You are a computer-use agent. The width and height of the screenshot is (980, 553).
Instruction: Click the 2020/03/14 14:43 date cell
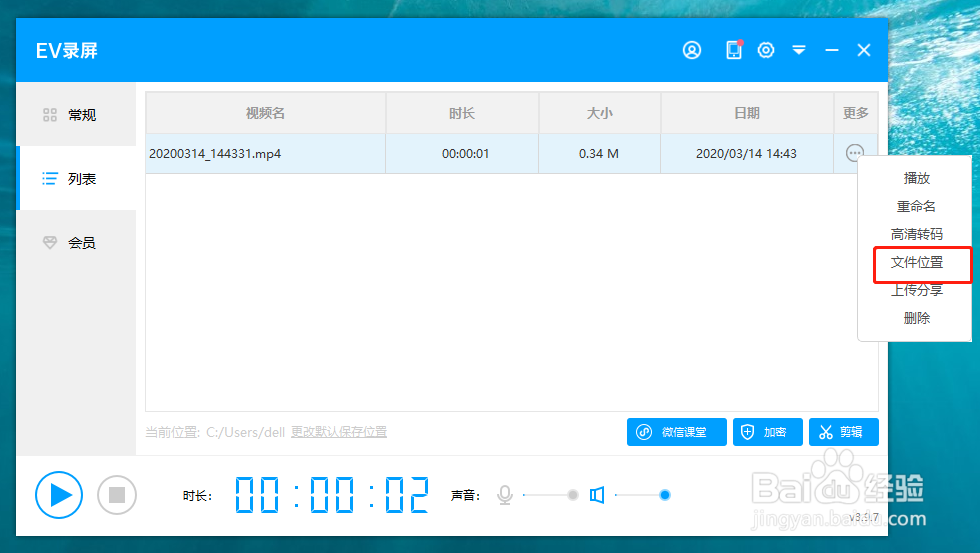[x=746, y=154]
